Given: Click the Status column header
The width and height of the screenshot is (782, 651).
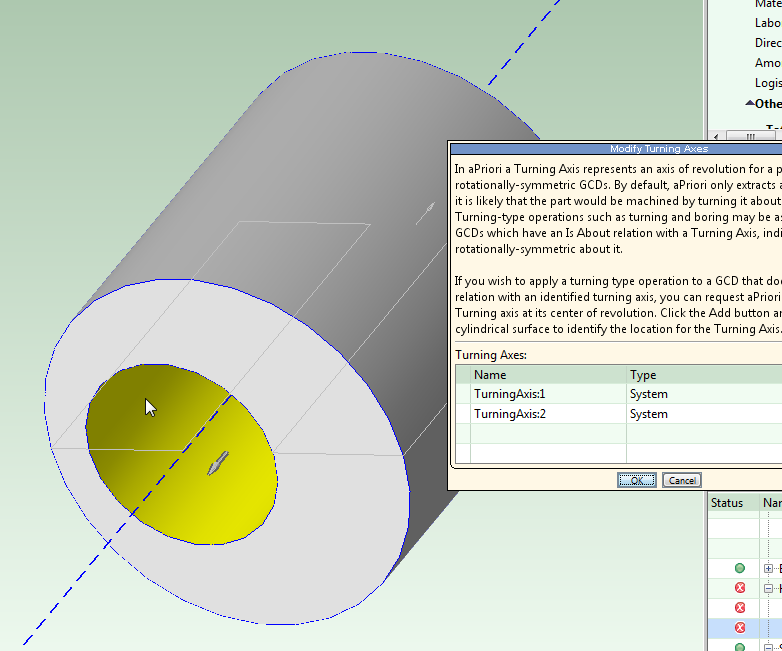Looking at the screenshot, I should click(727, 503).
